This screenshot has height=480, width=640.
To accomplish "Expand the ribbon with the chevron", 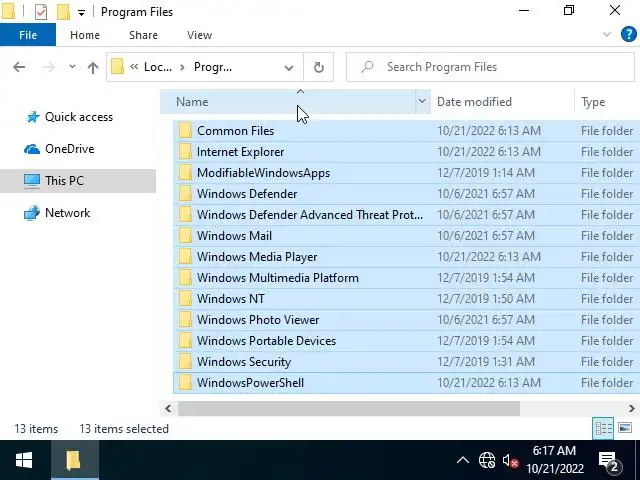I will [607, 34].
